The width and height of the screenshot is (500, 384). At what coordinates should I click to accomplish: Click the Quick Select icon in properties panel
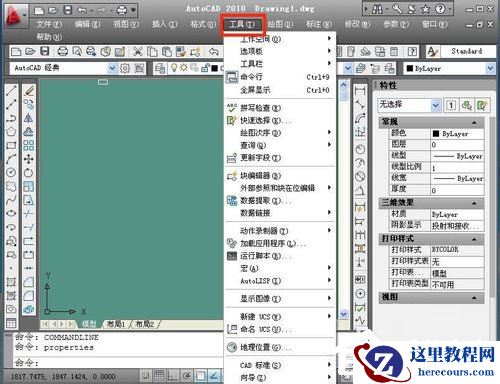coord(482,105)
